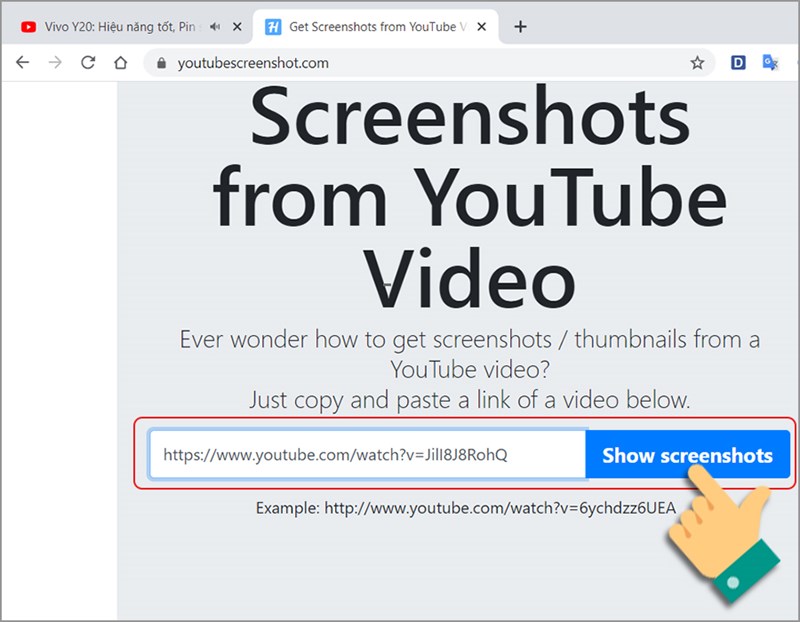
Task: Click the example URL with 6ychdzz6UEA
Action: pos(500,508)
